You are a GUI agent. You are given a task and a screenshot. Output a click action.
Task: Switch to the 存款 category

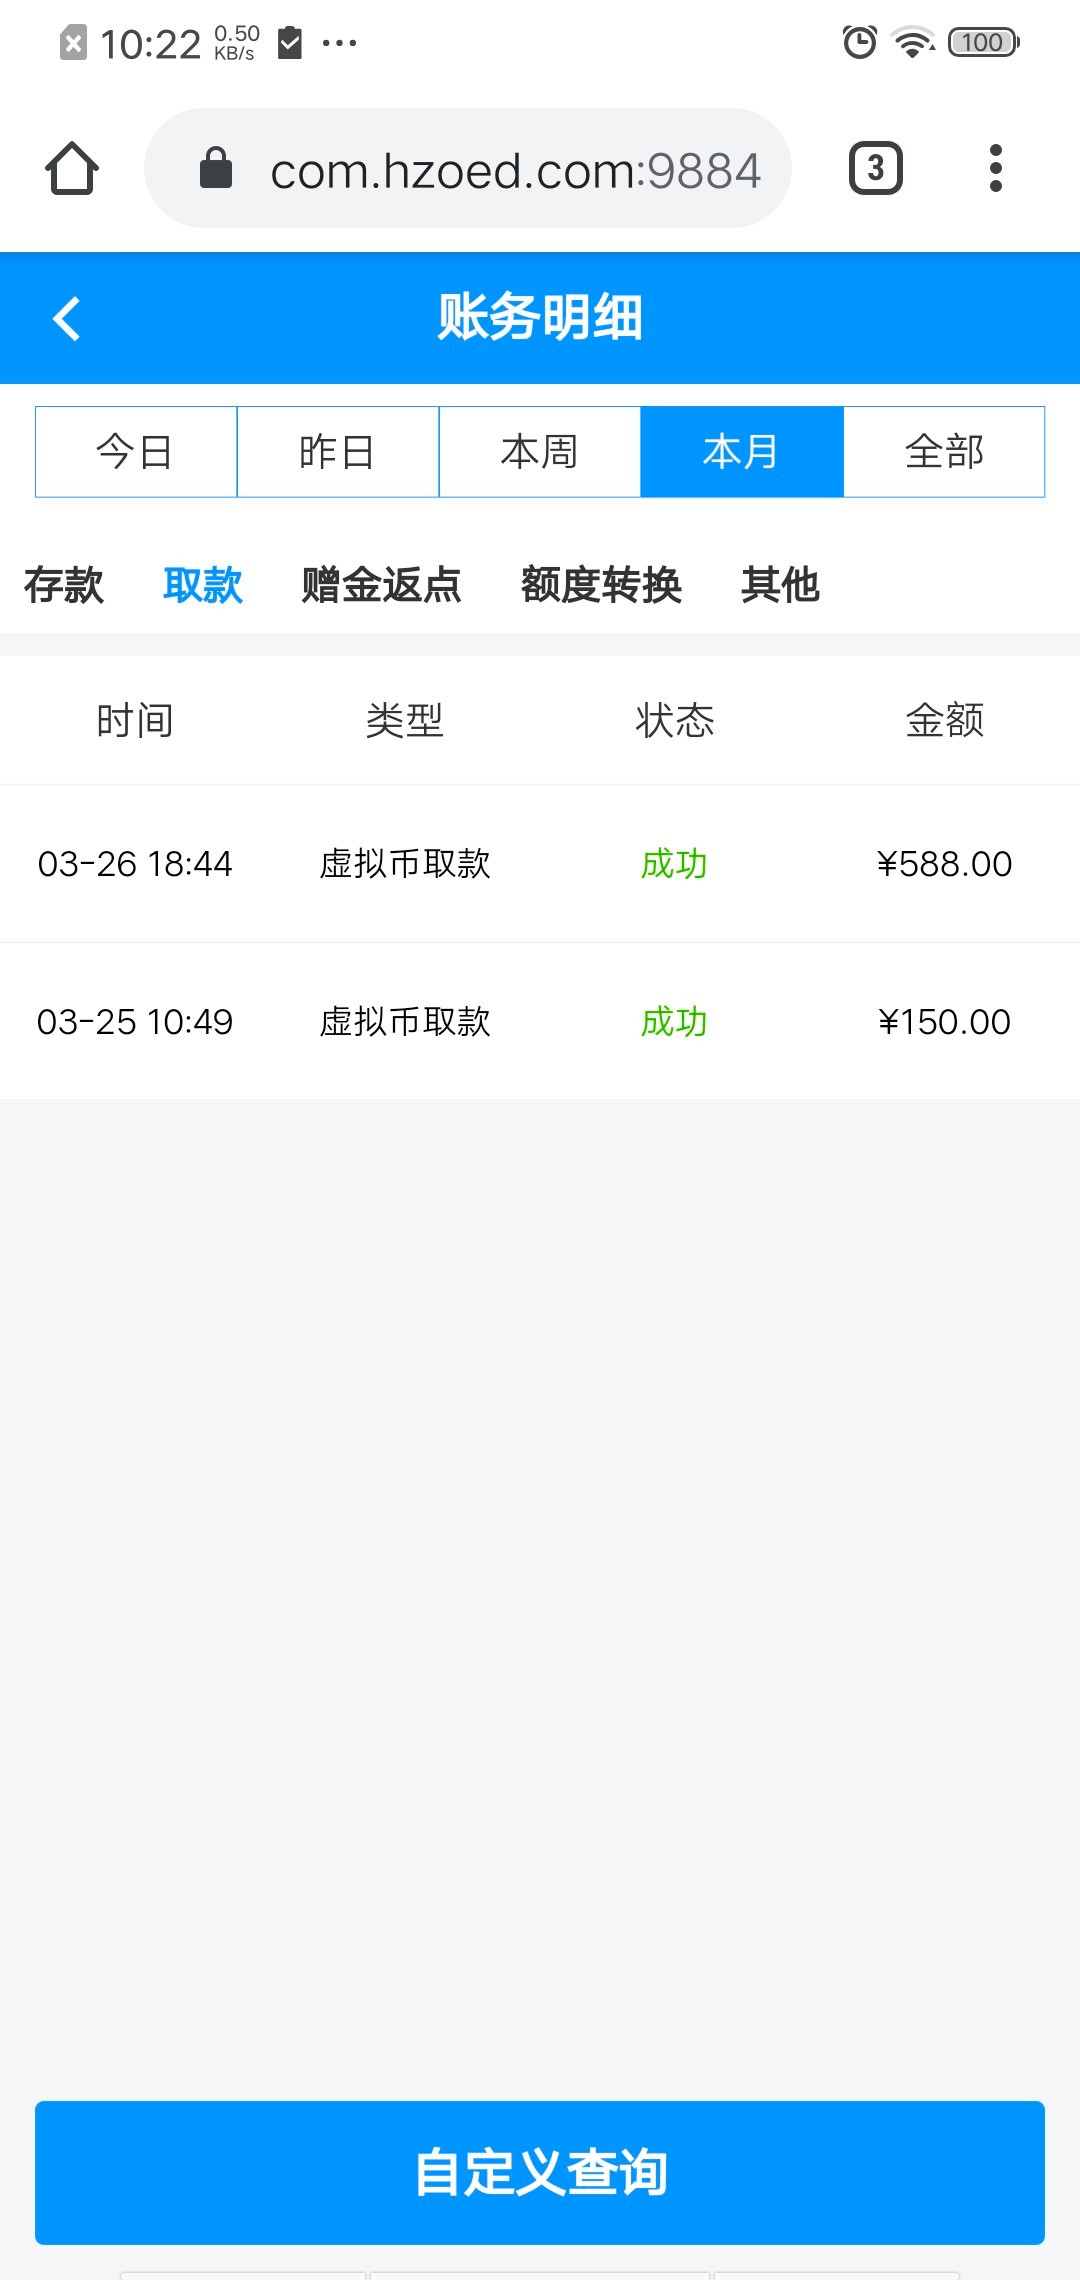pyautogui.click(x=64, y=585)
